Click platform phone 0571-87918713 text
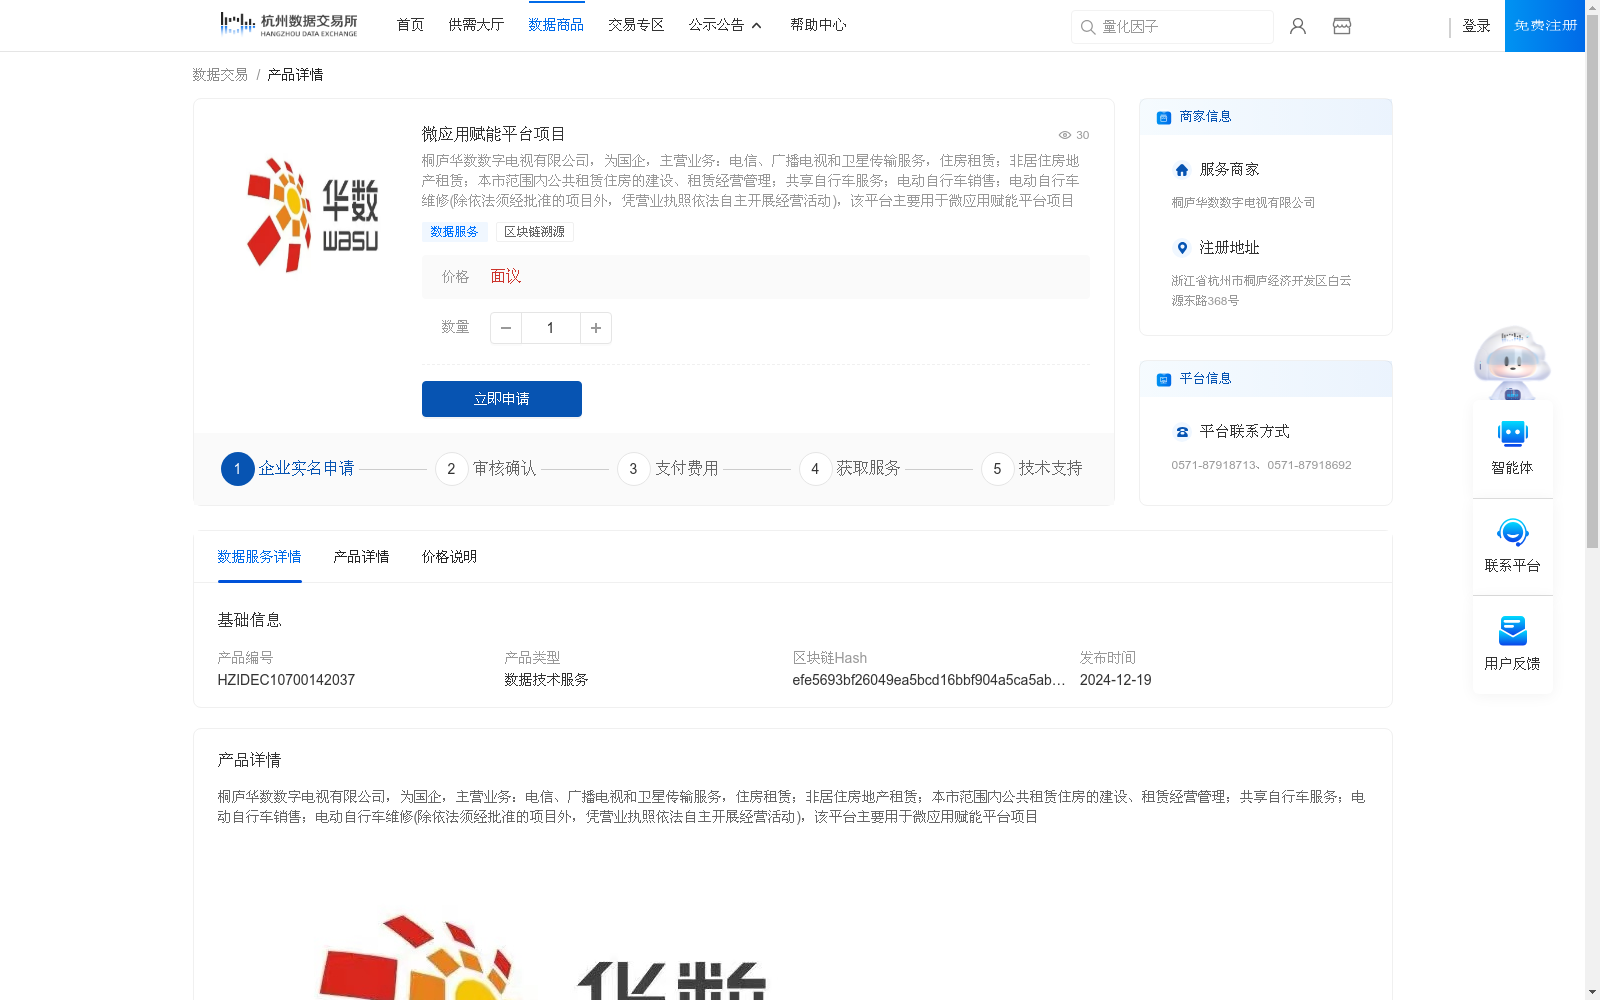Viewport: 1600px width, 1000px height. [1214, 465]
